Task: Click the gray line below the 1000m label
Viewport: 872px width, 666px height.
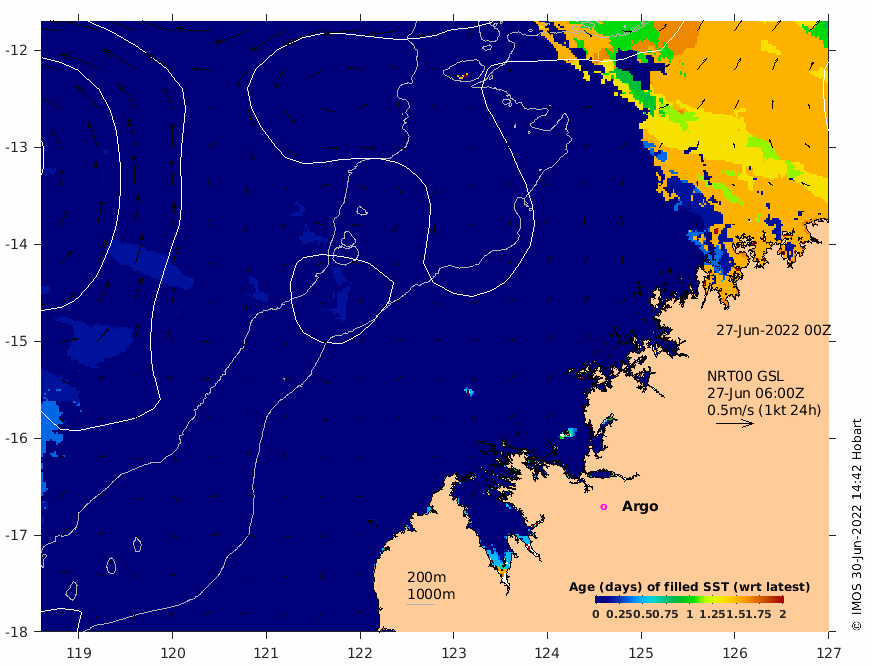Action: [420, 604]
